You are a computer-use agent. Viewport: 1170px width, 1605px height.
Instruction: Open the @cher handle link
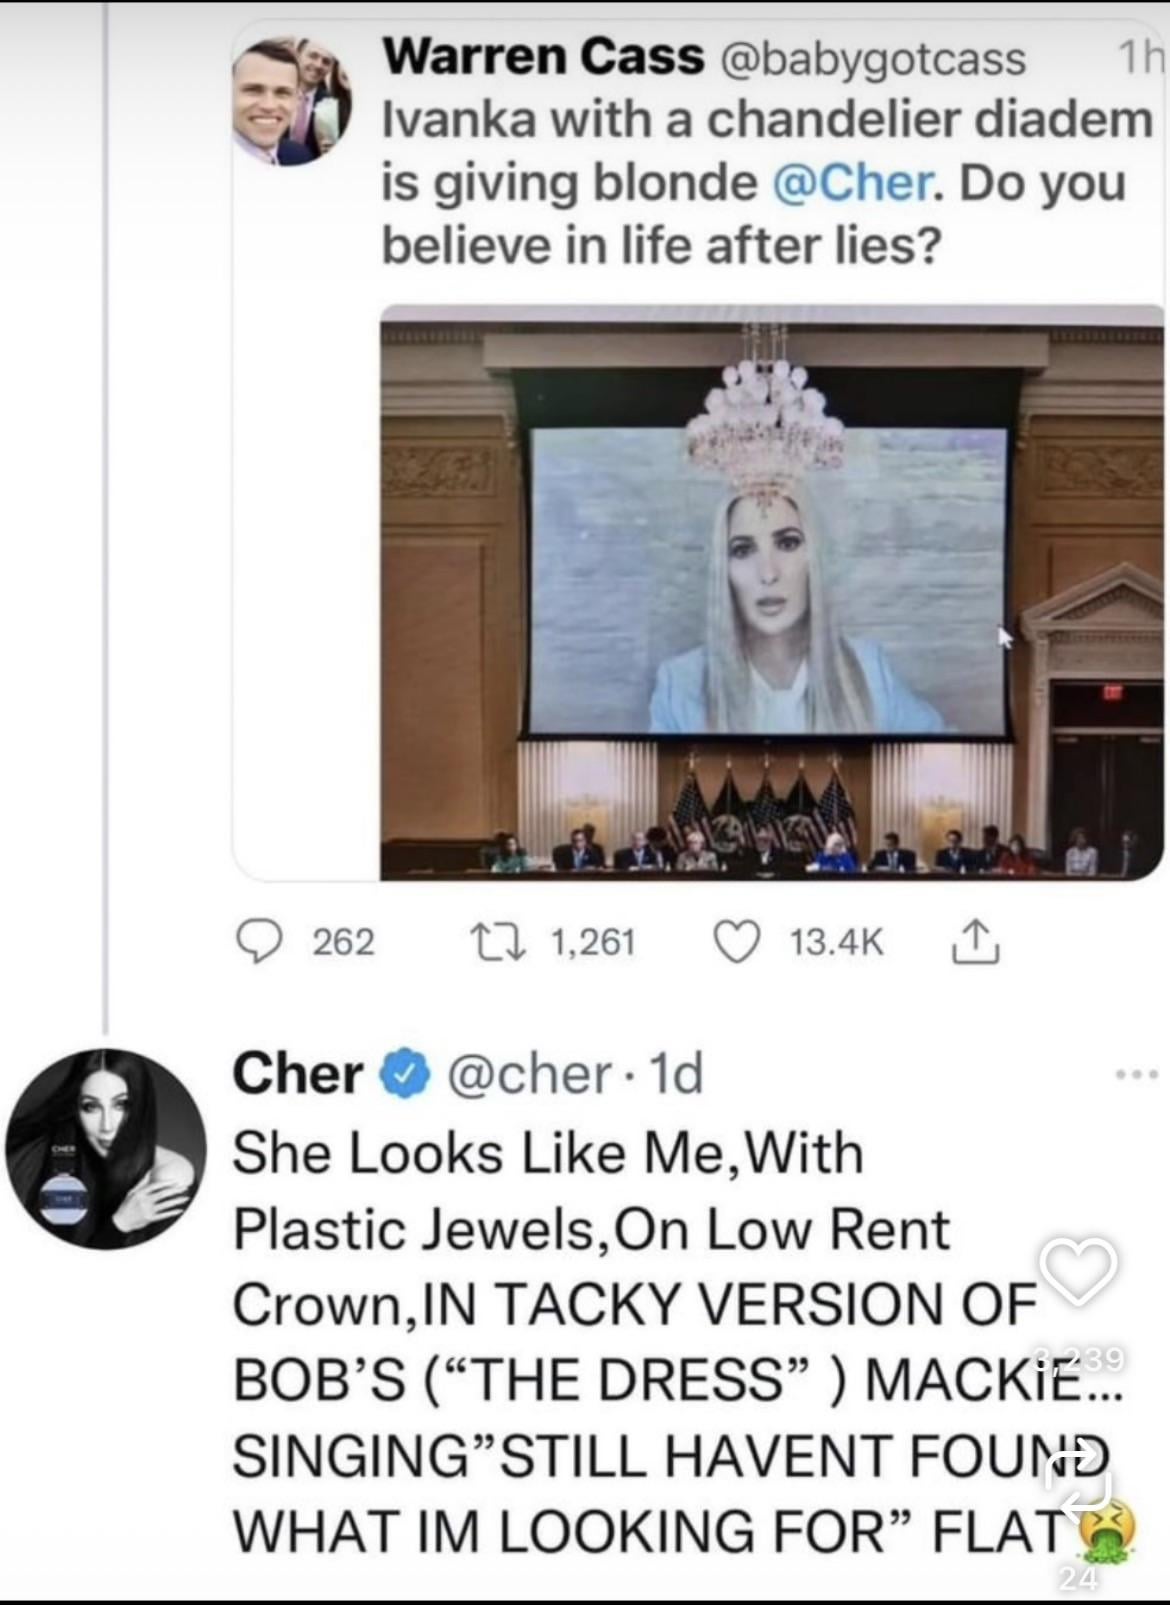click(x=529, y=1075)
